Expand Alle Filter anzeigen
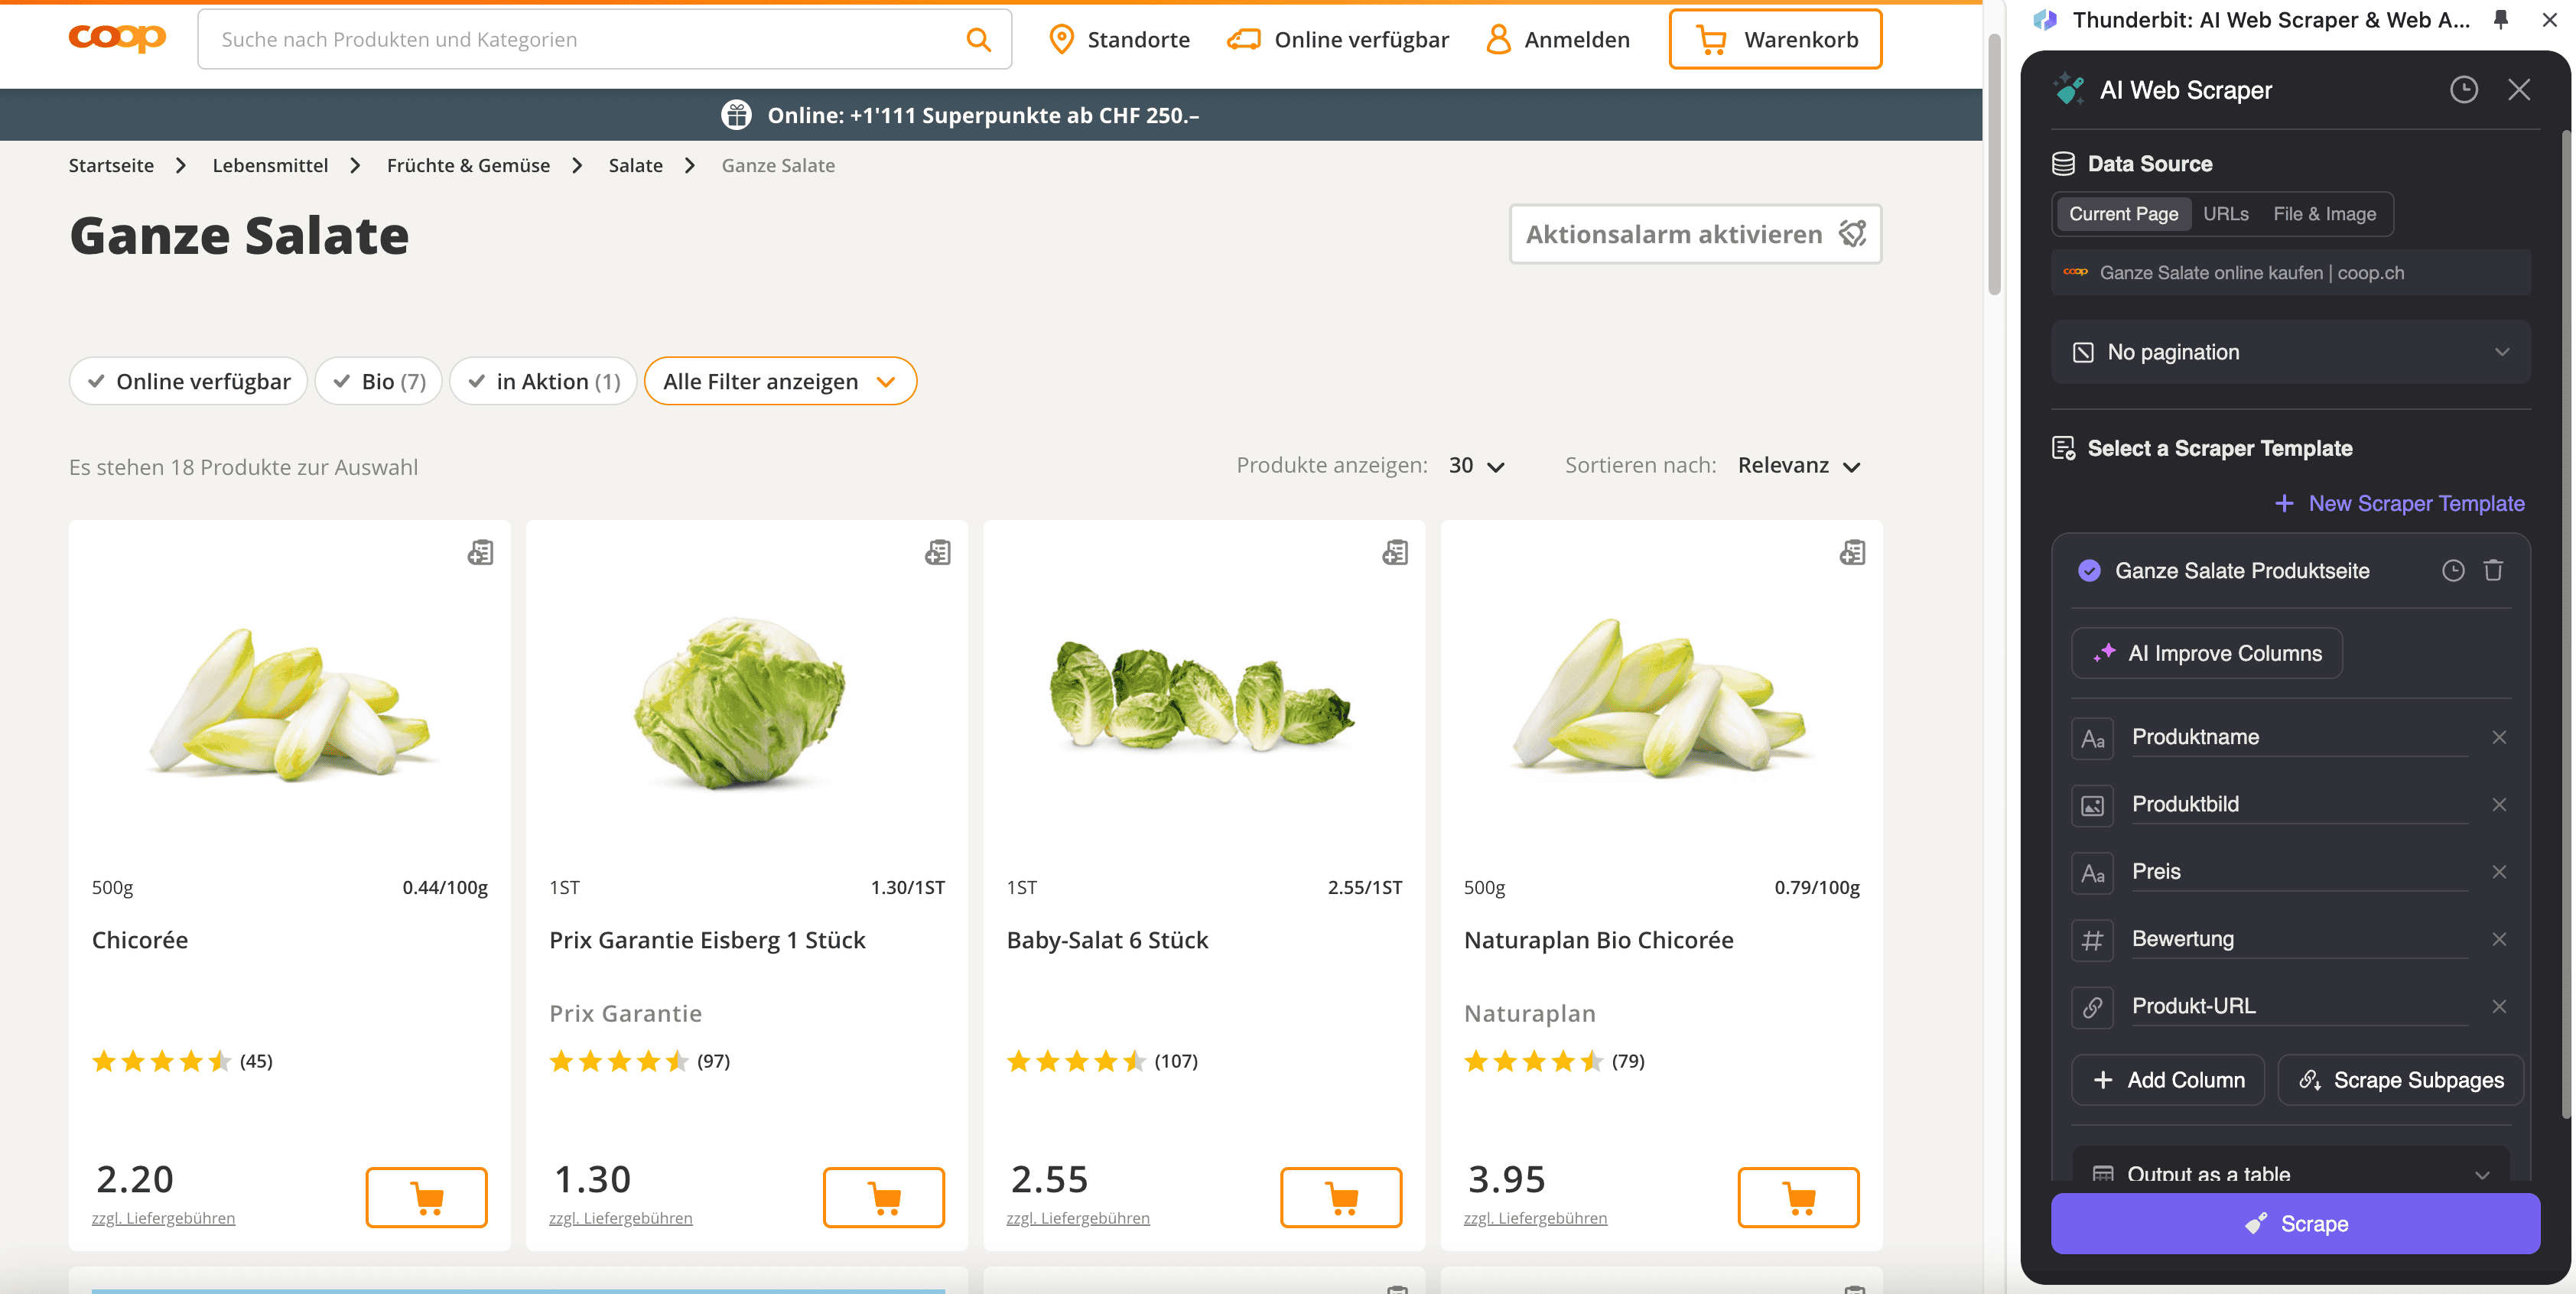 click(x=780, y=381)
